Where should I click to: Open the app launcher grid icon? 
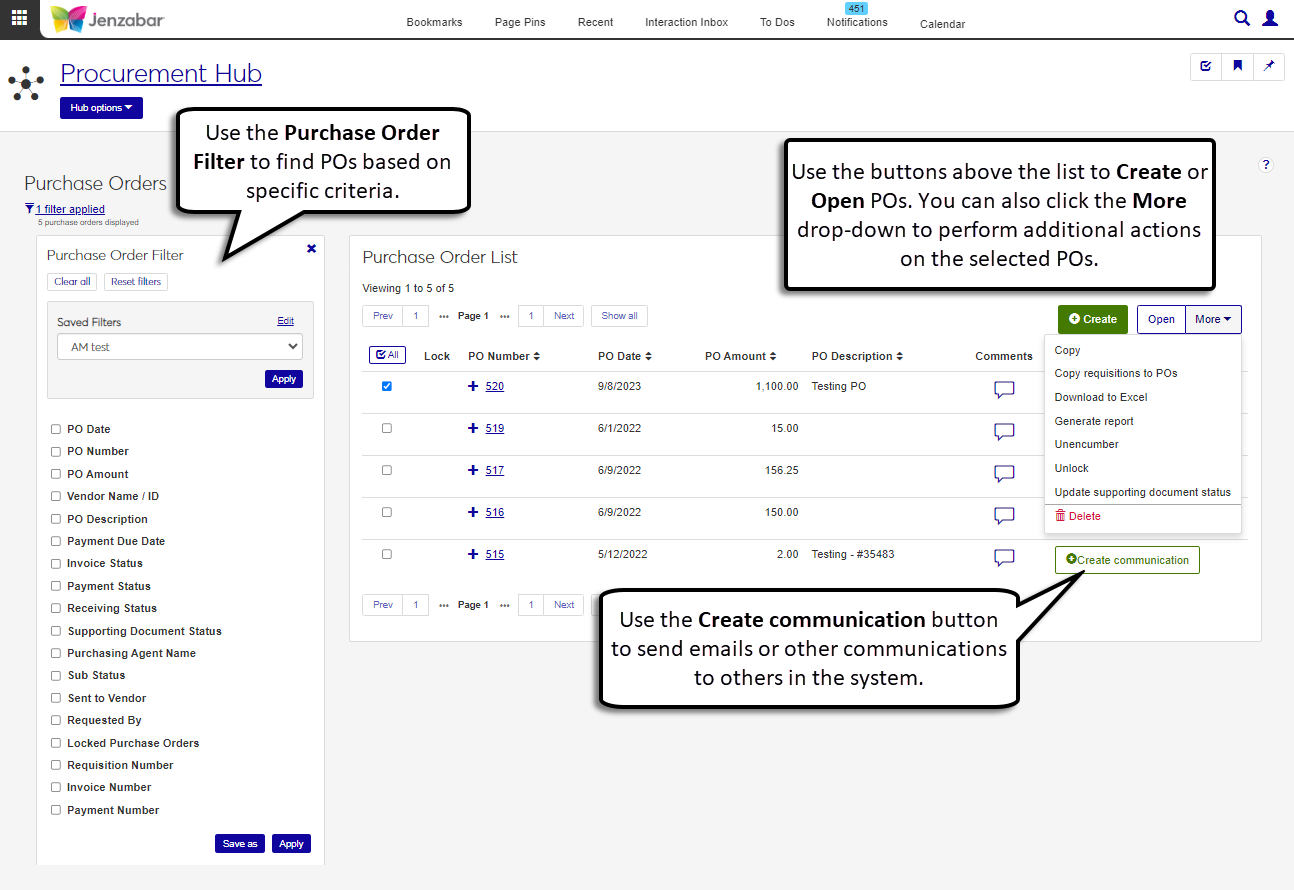pos(19,19)
